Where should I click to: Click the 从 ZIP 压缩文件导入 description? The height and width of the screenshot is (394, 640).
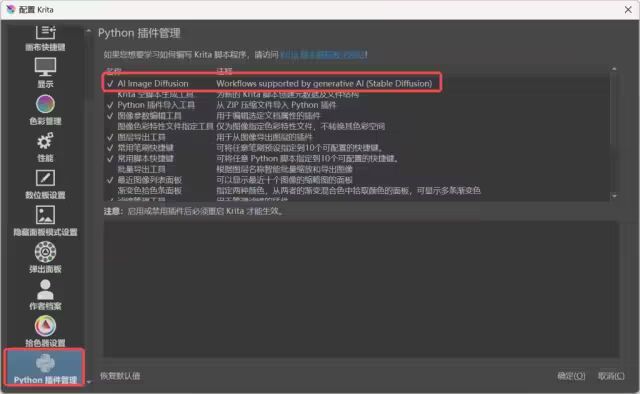coord(276,105)
